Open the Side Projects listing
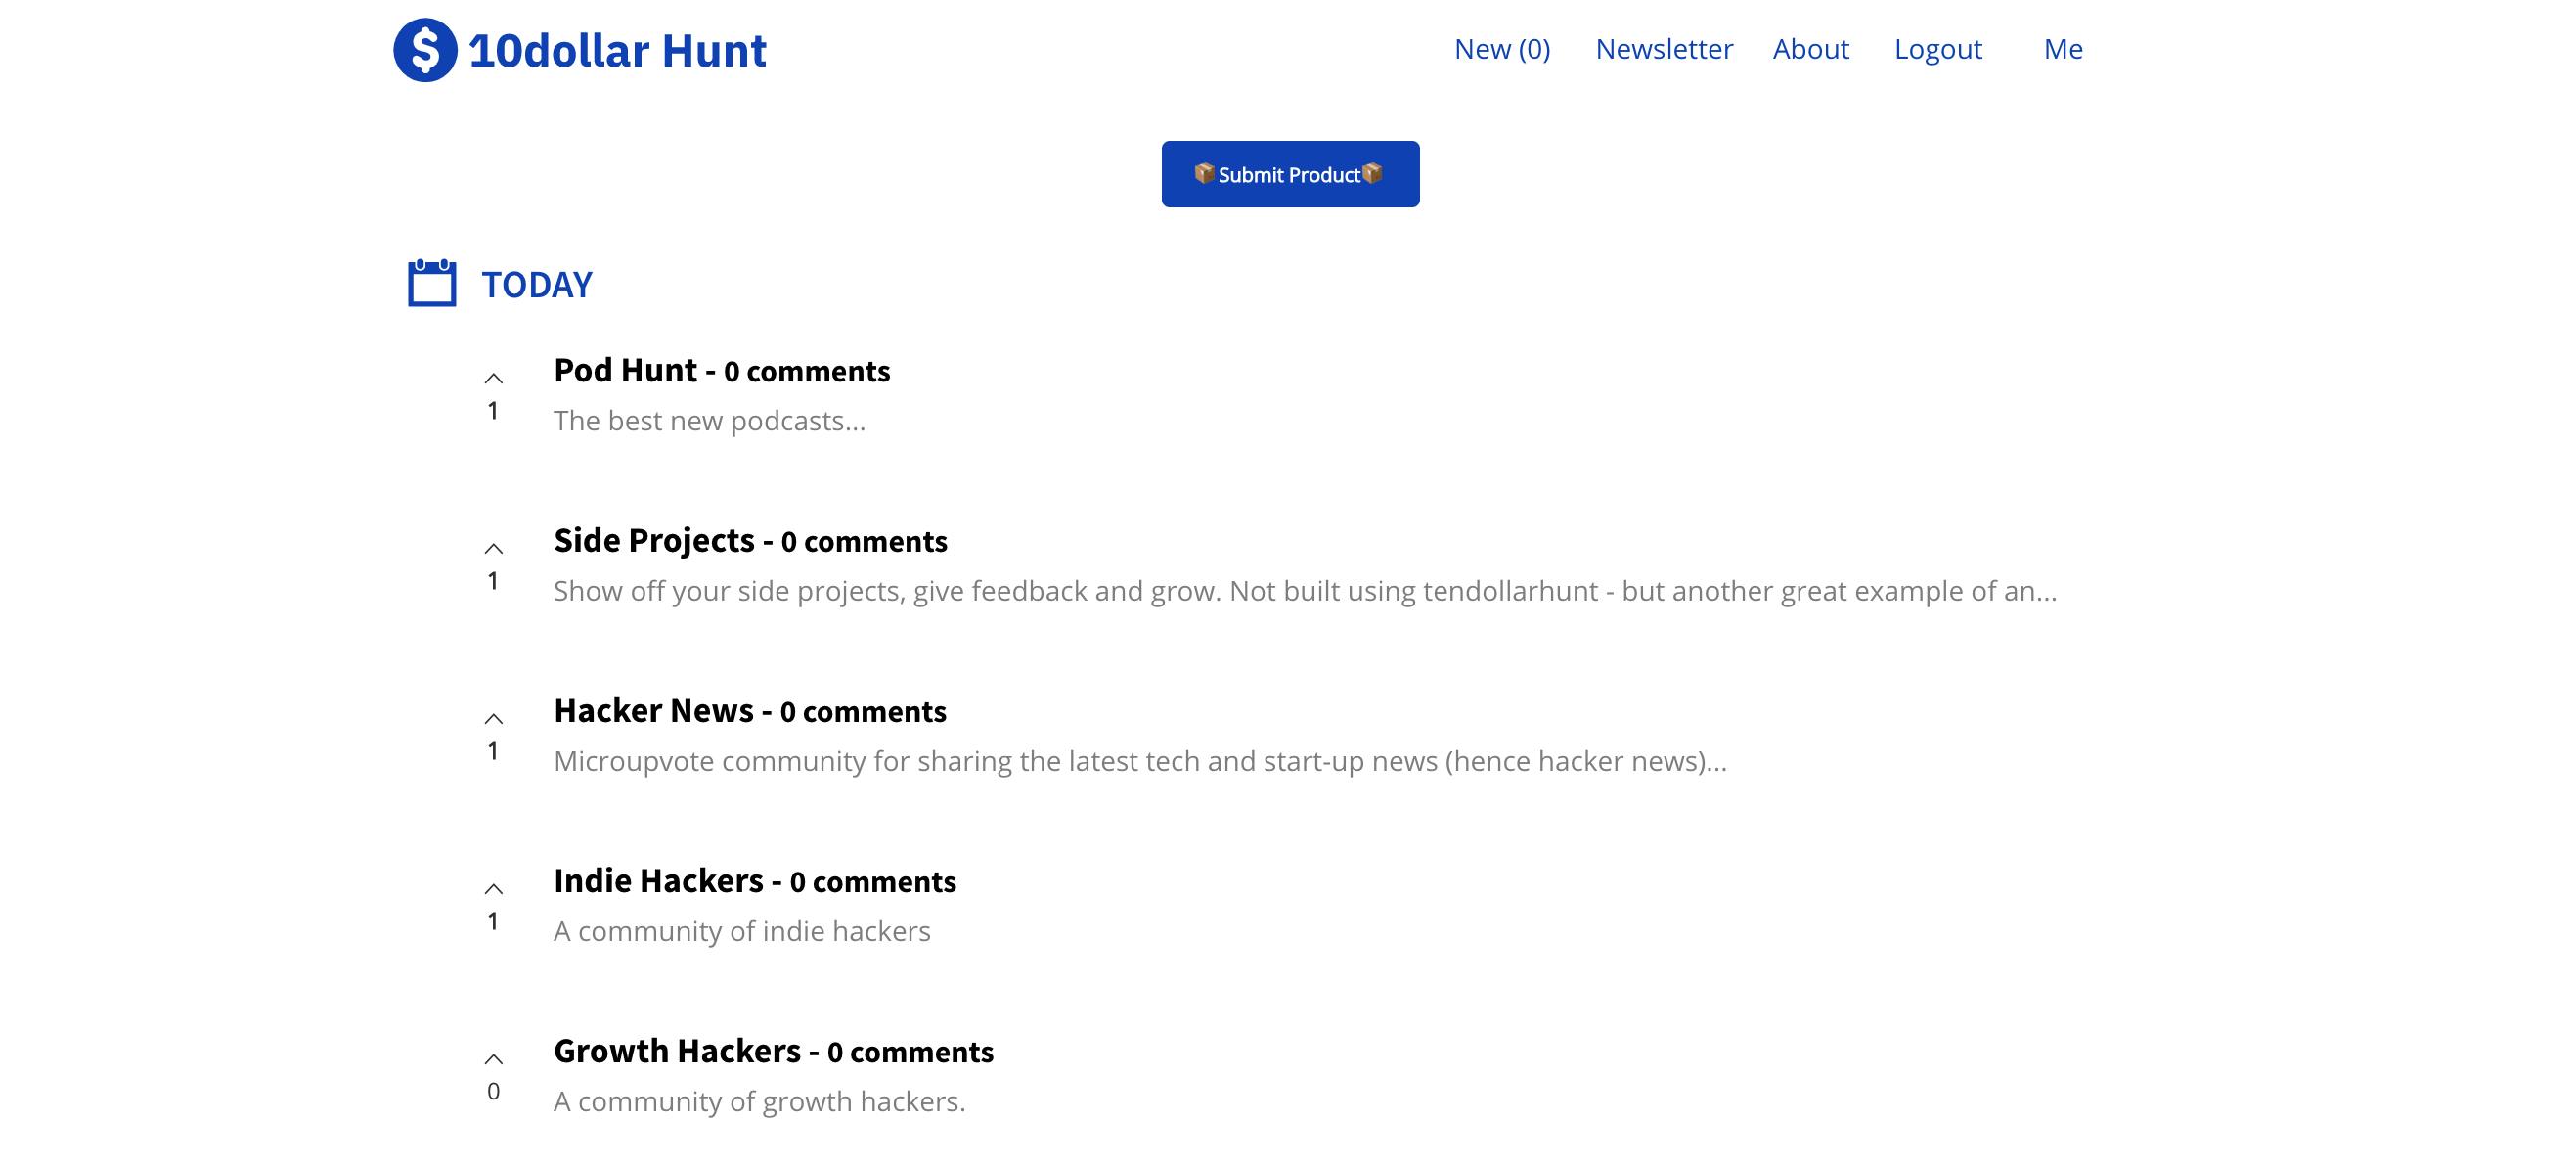This screenshot has width=2576, height=1166. tap(654, 540)
